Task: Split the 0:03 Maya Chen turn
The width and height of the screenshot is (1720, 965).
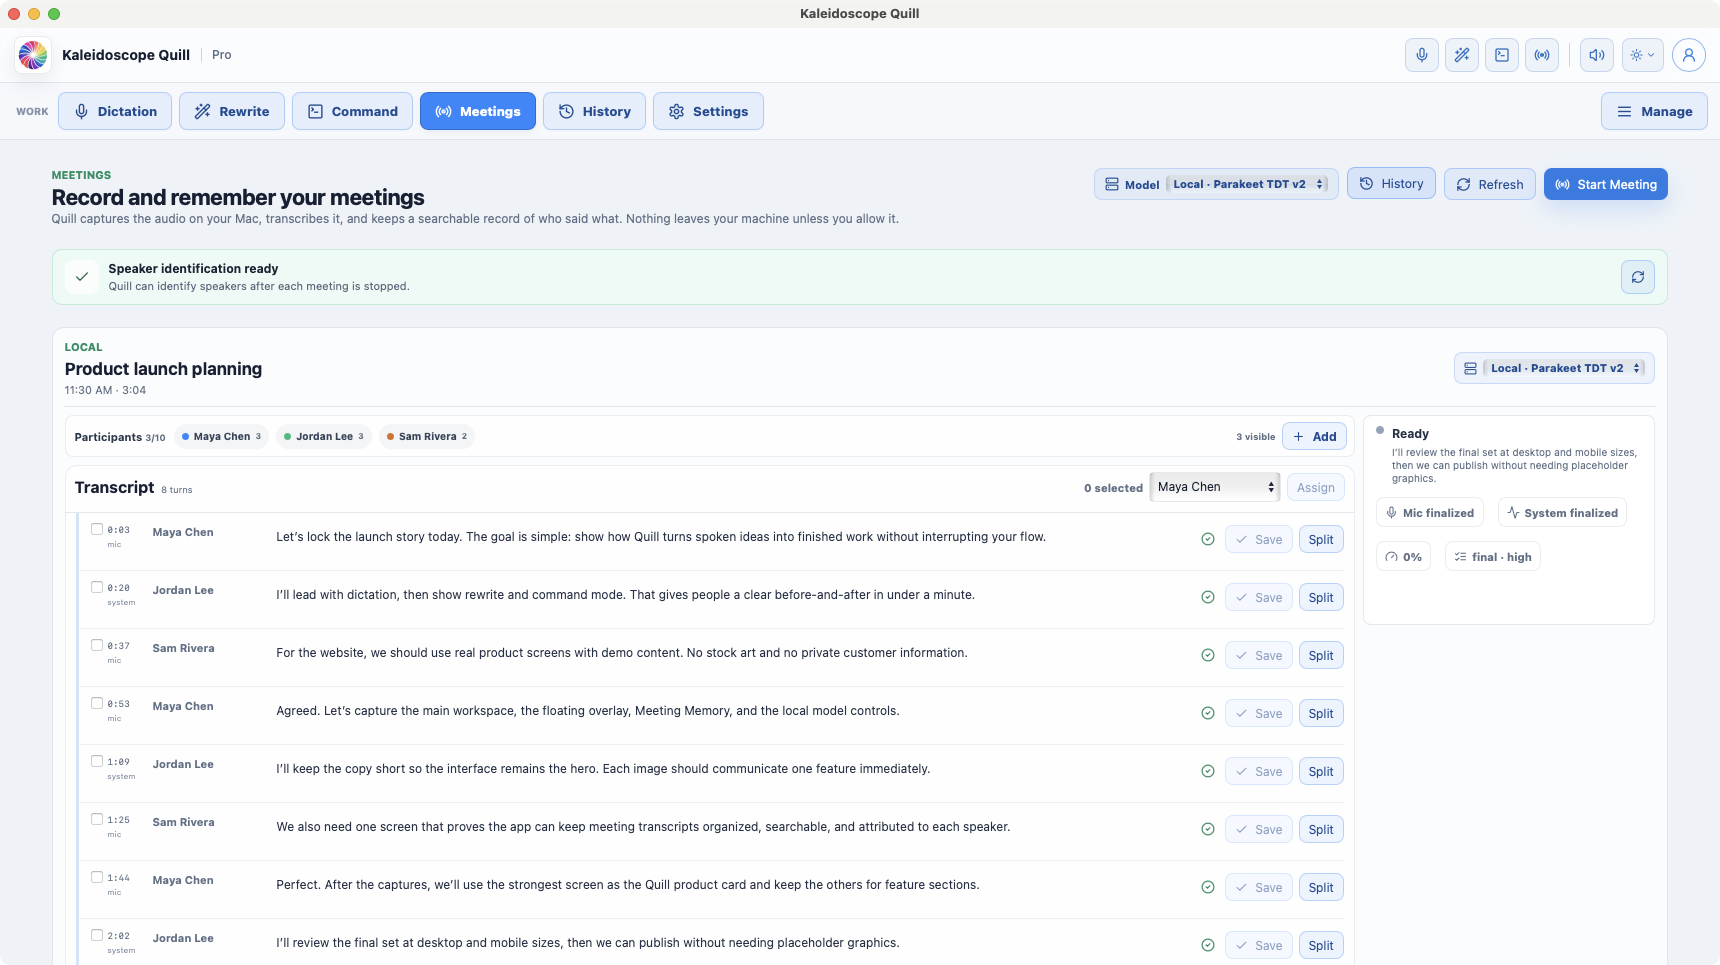Action: pos(1320,539)
